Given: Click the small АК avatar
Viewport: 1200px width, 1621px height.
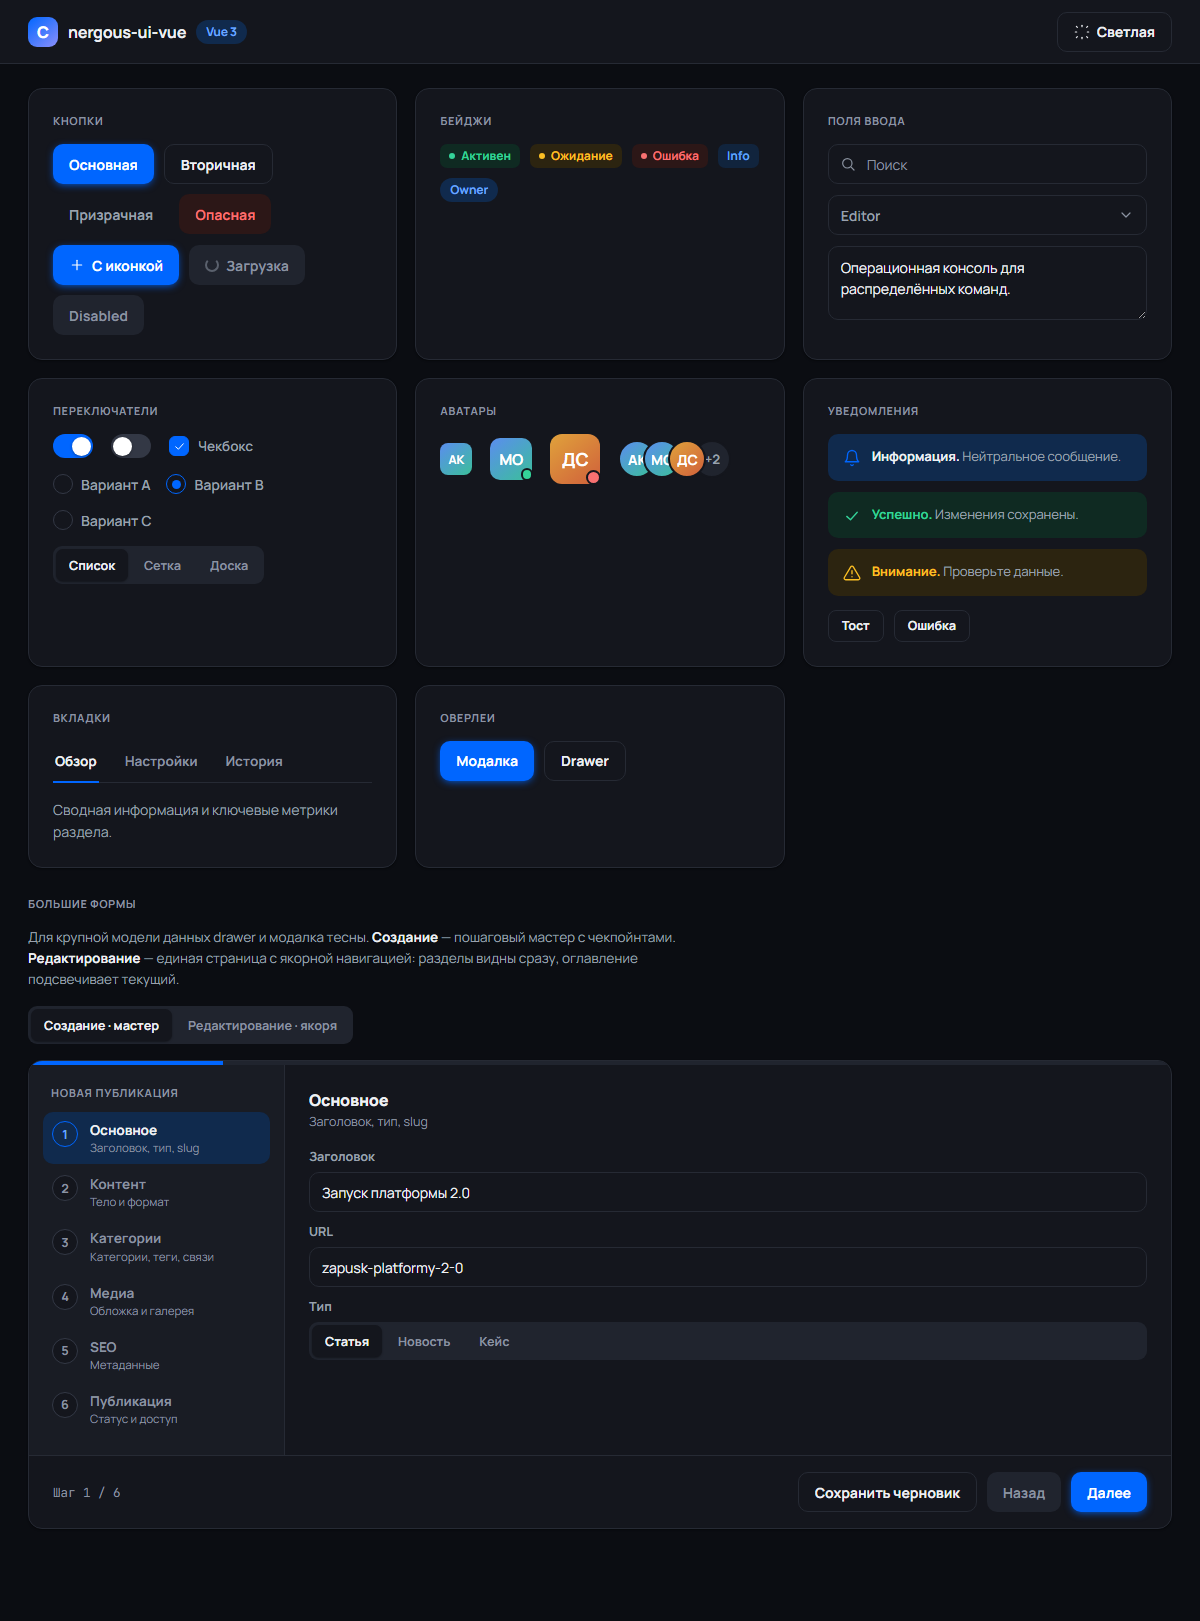Looking at the screenshot, I should 456,459.
